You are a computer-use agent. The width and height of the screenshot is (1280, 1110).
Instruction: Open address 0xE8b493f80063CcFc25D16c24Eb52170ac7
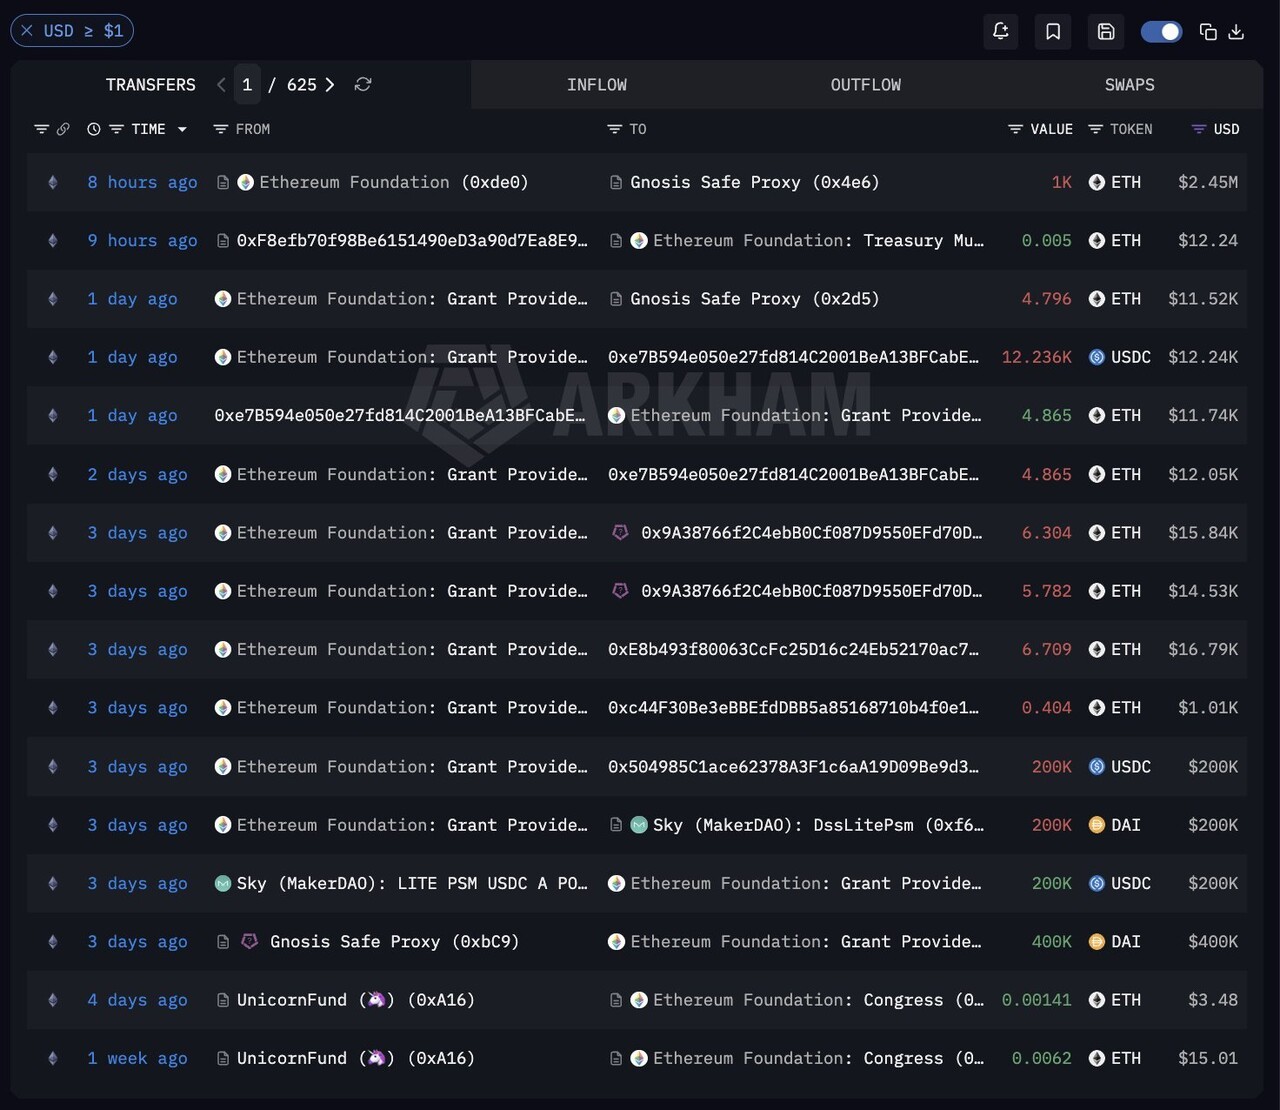tap(793, 649)
